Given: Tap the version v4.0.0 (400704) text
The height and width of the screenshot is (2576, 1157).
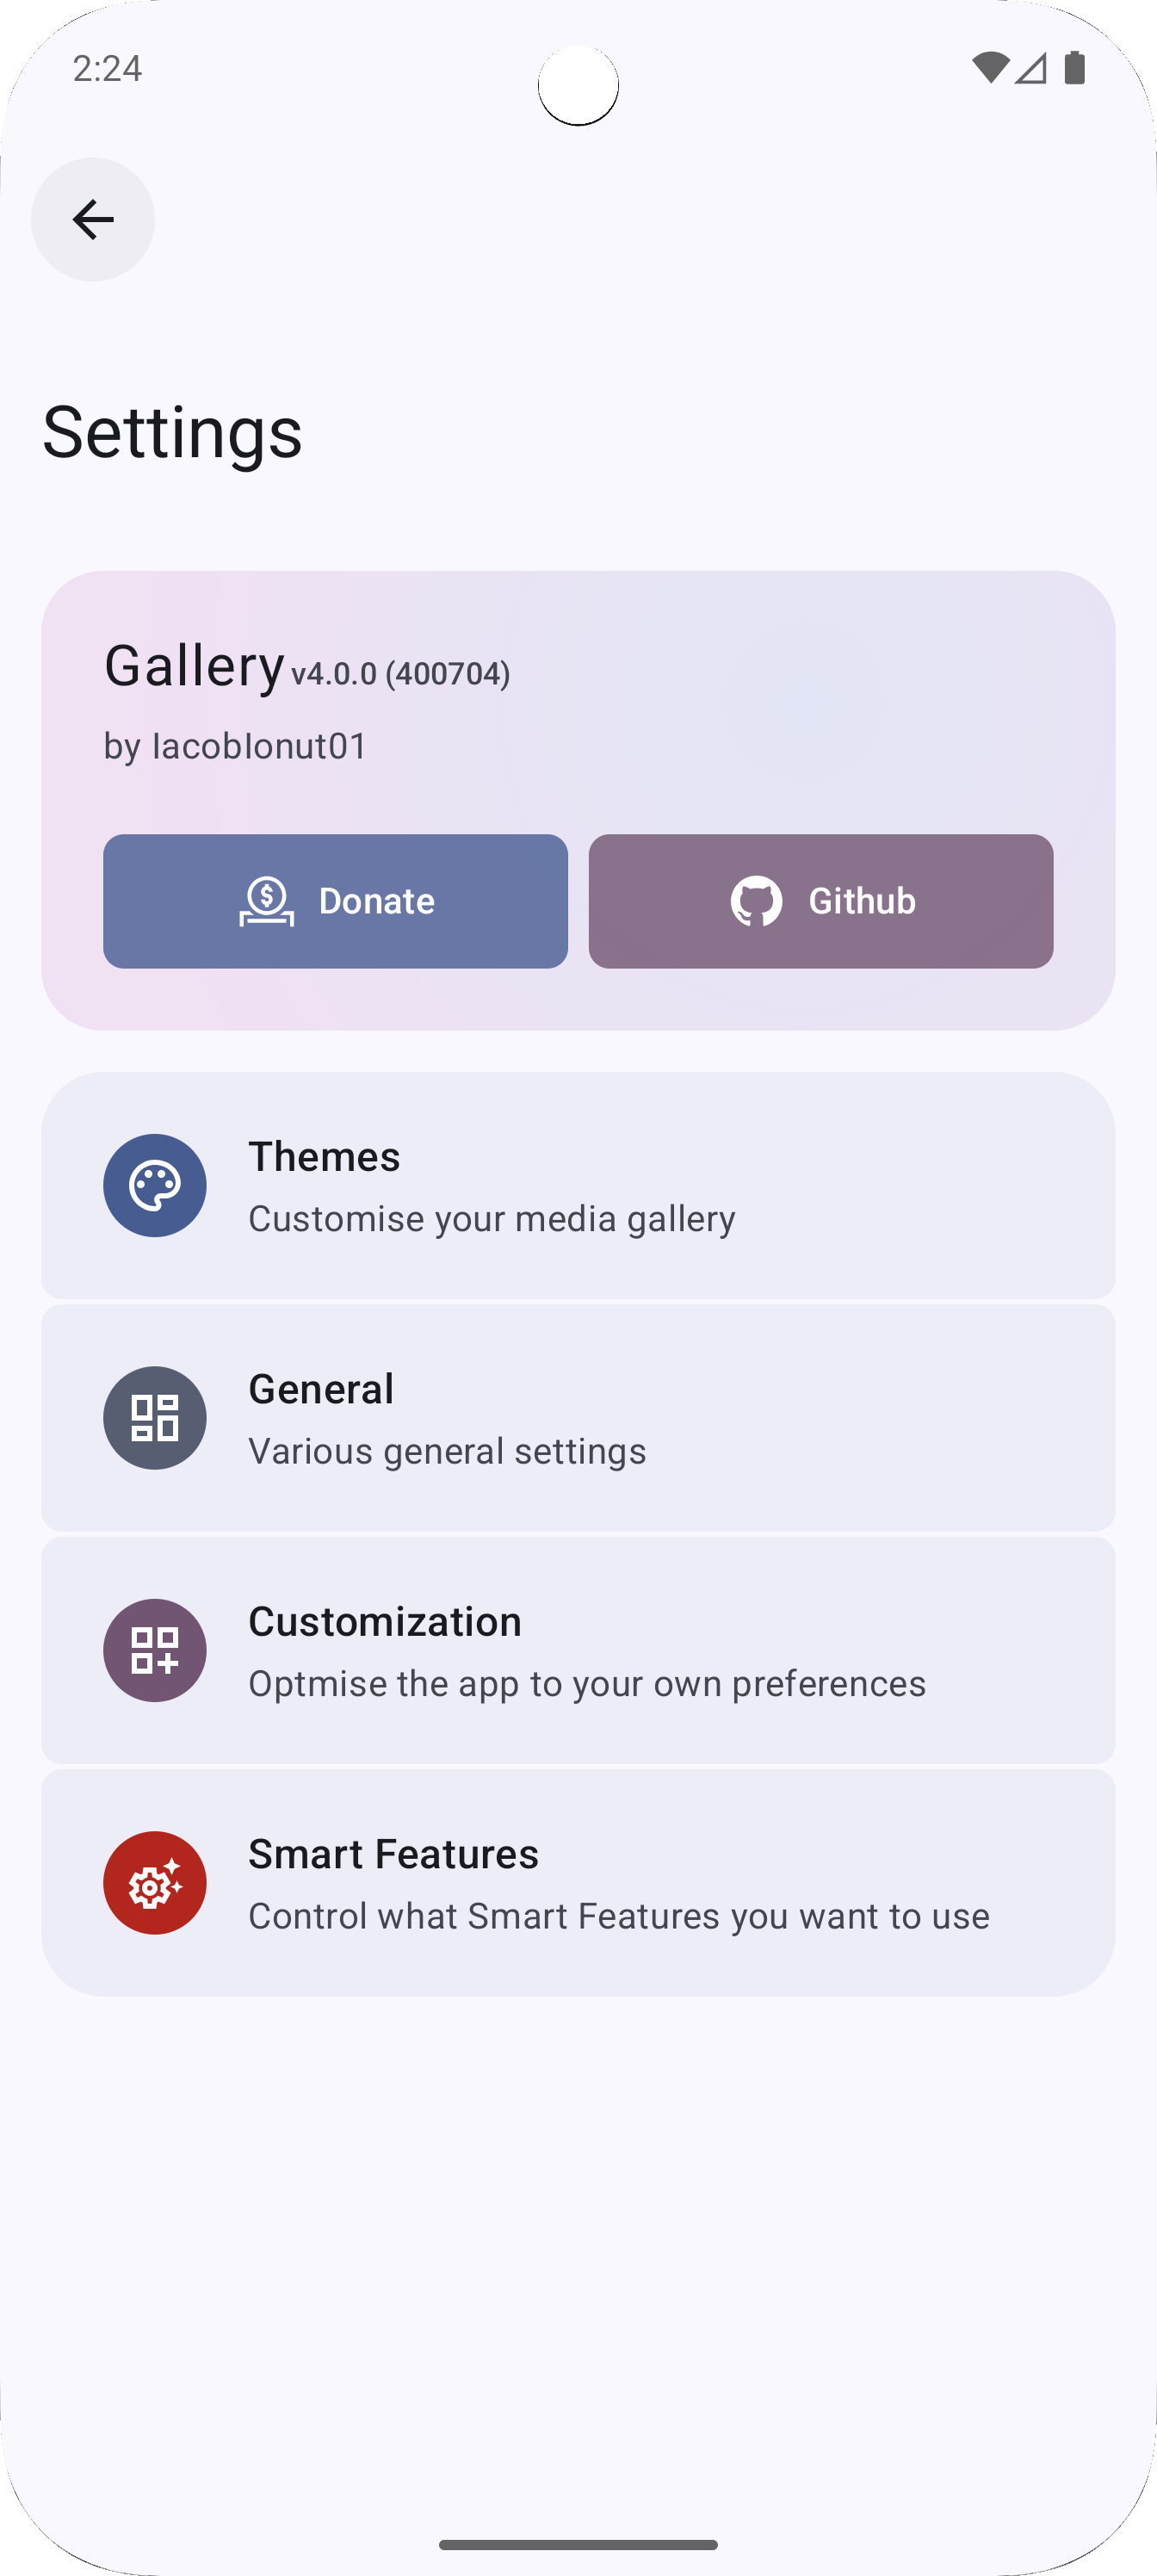Looking at the screenshot, I should pos(400,674).
